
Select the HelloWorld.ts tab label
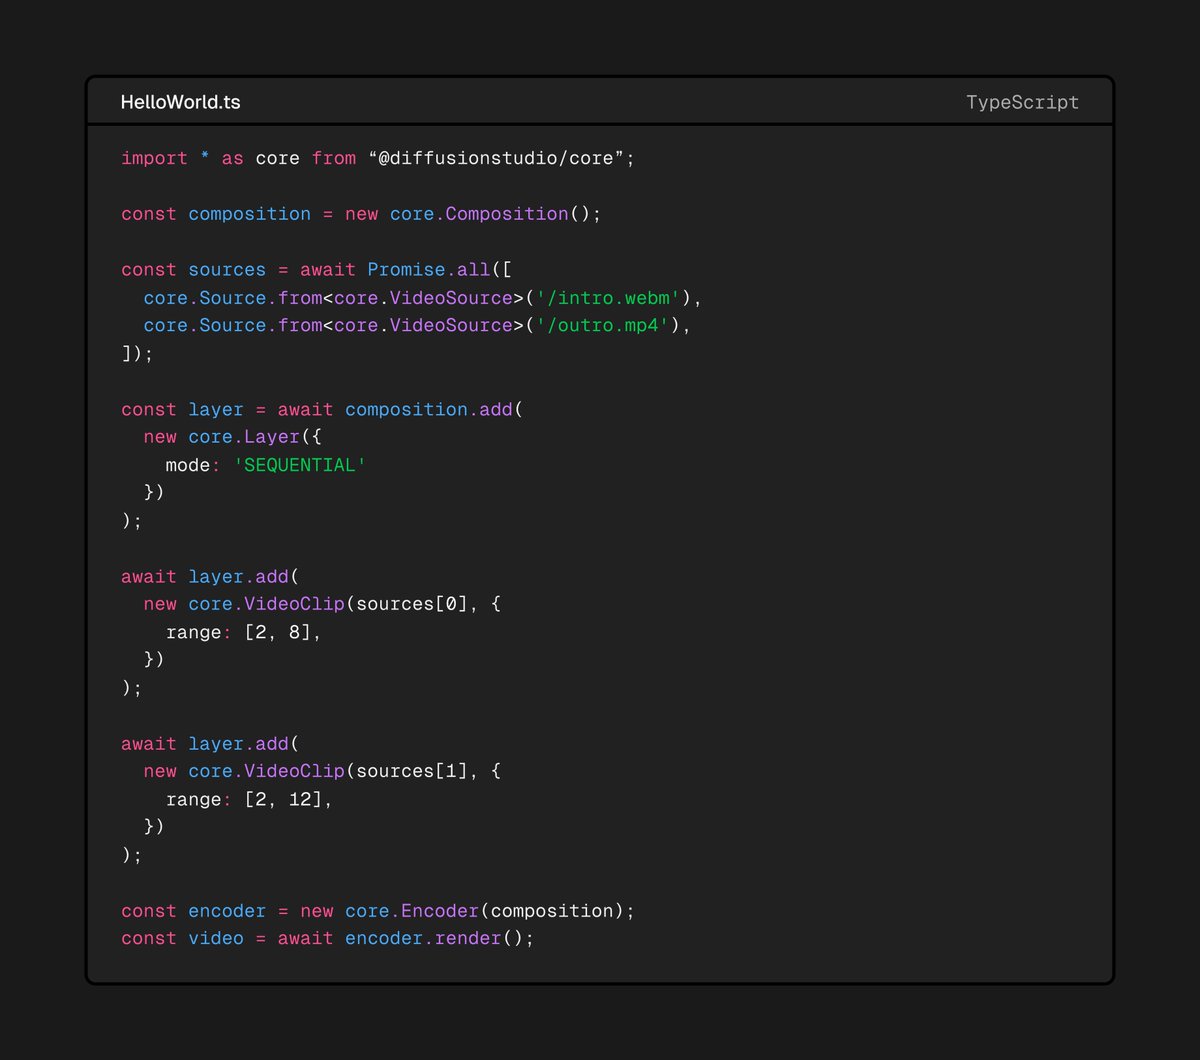180,101
